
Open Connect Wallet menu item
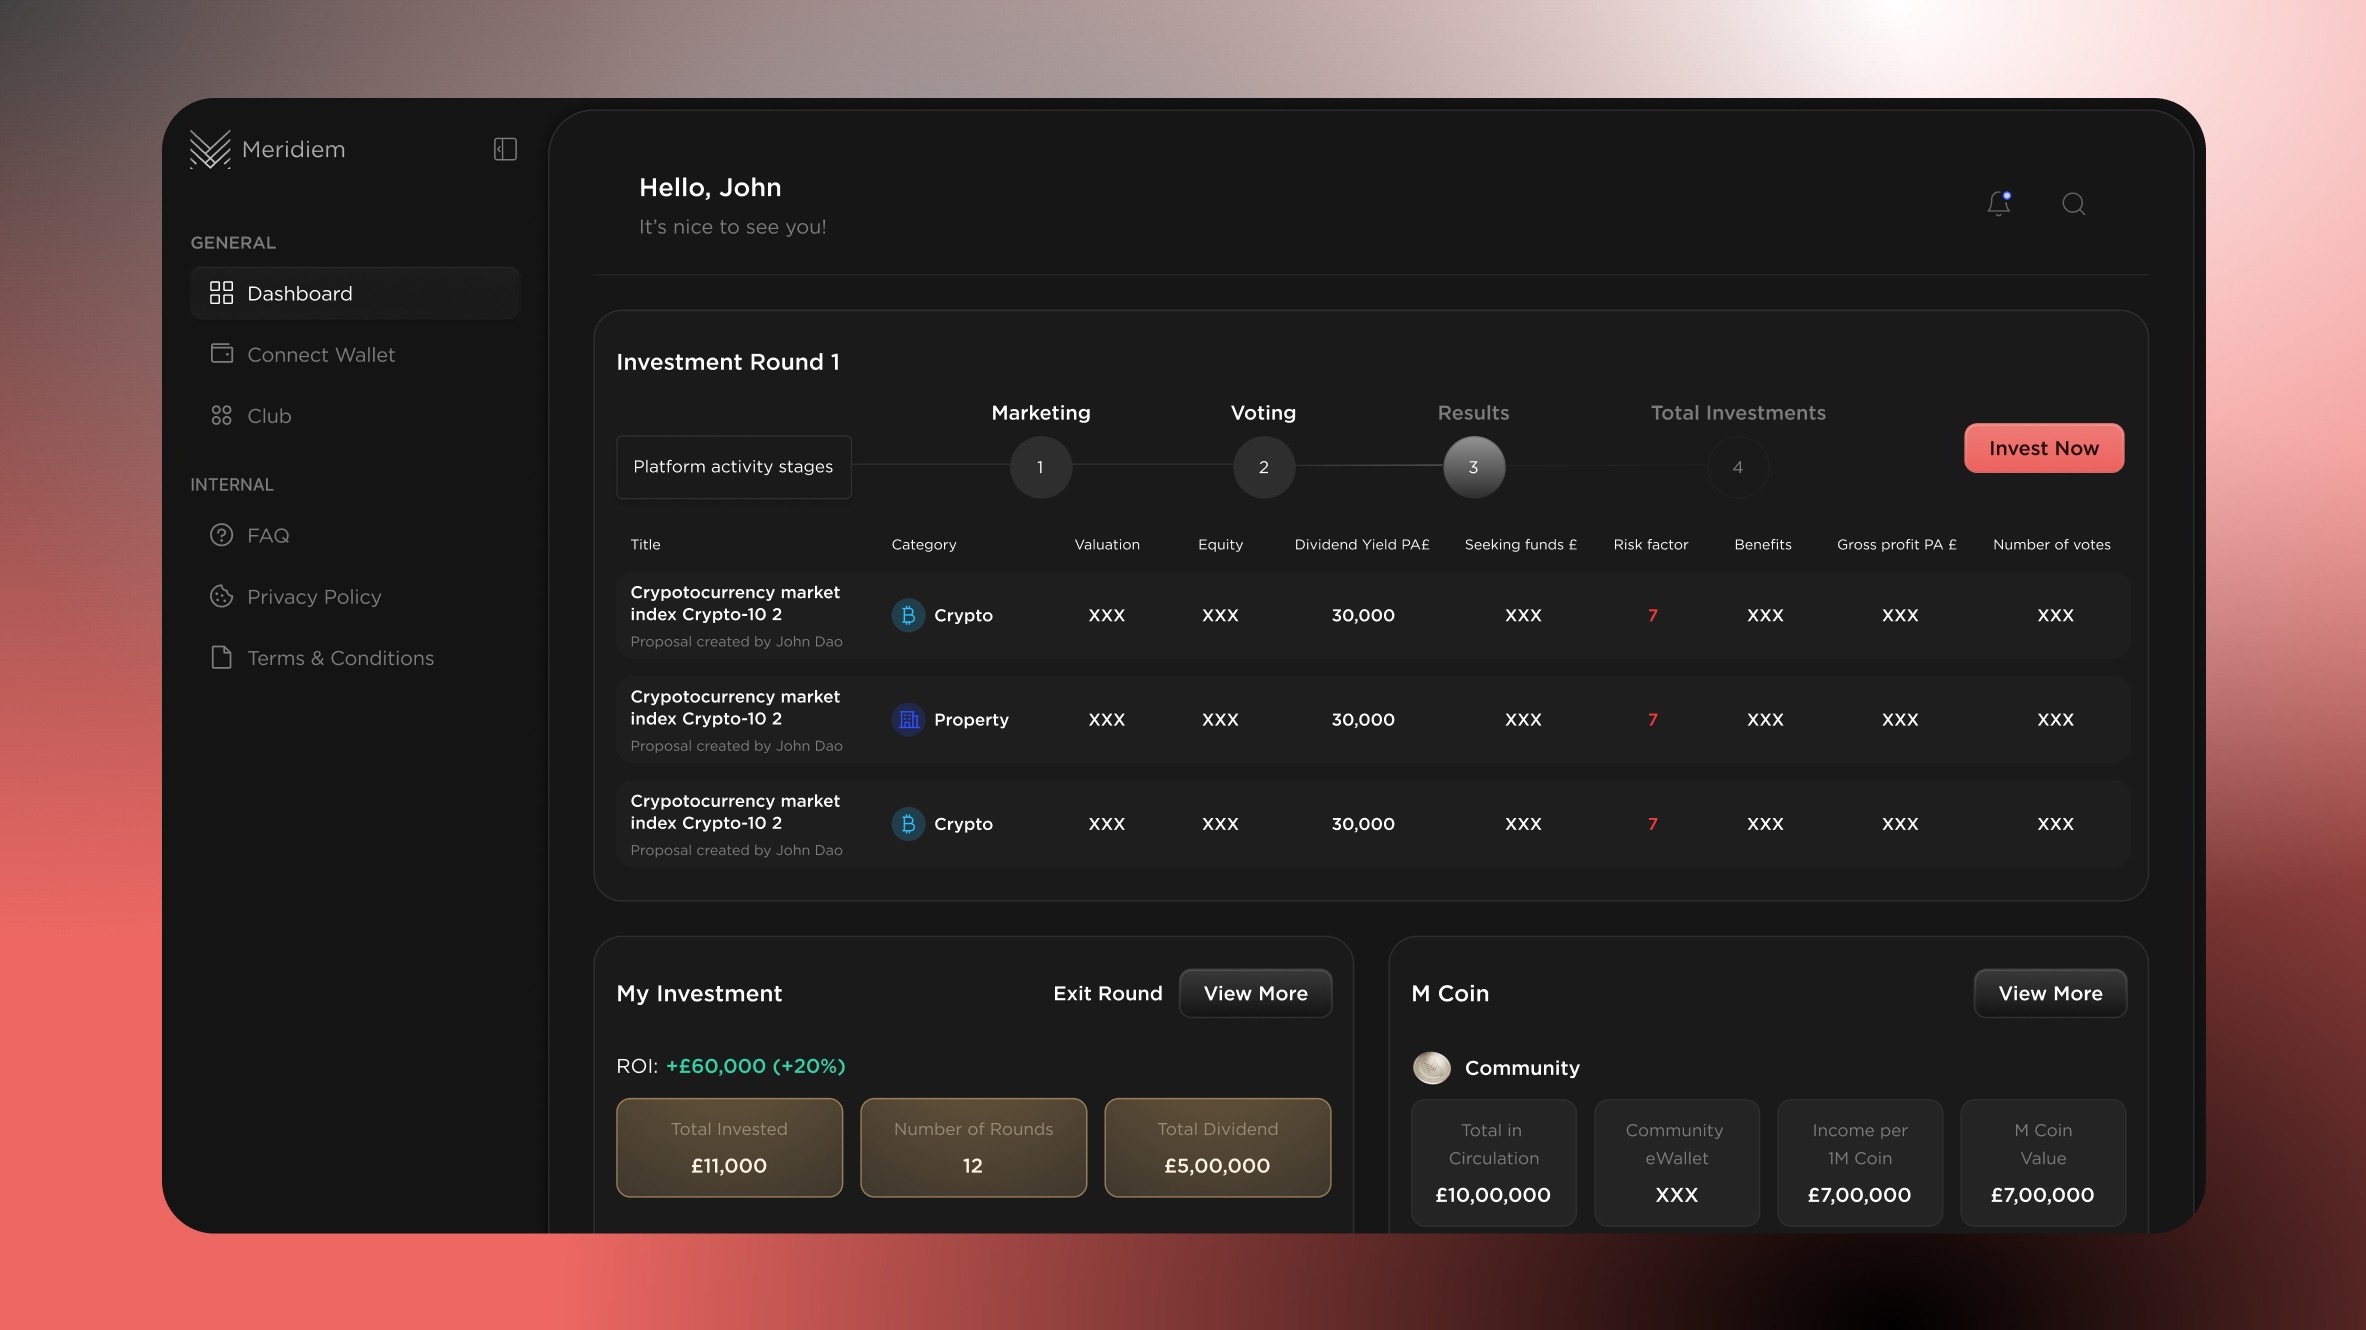[x=355, y=354]
